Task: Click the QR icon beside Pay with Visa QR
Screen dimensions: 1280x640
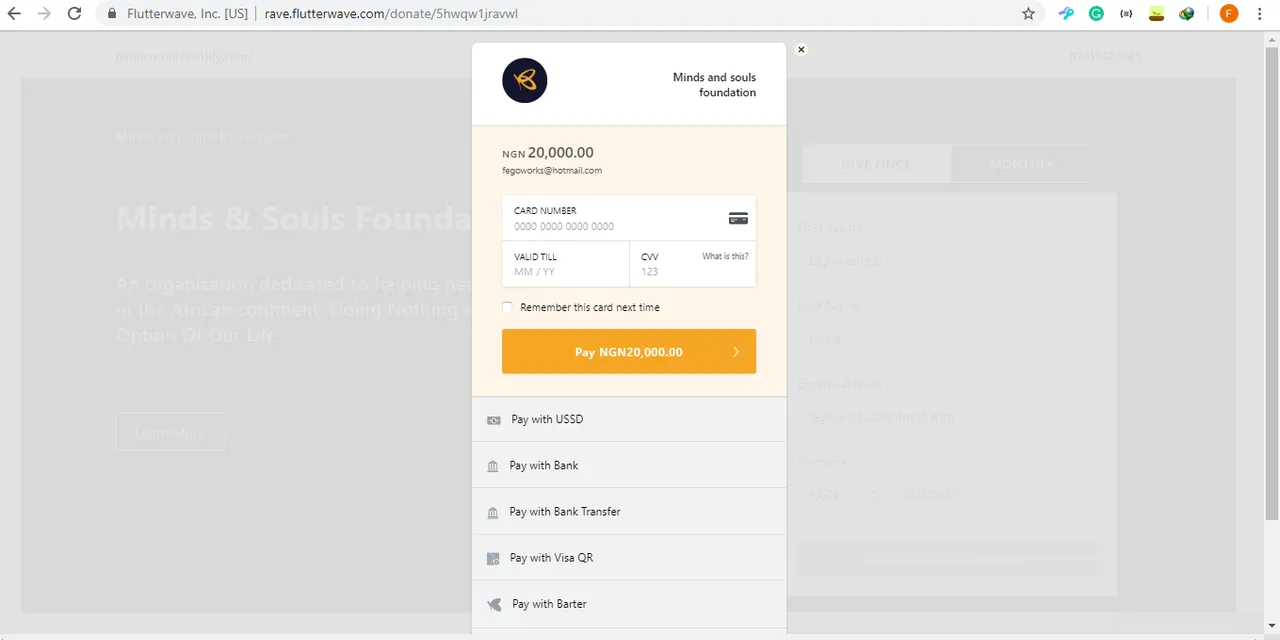Action: [493, 558]
